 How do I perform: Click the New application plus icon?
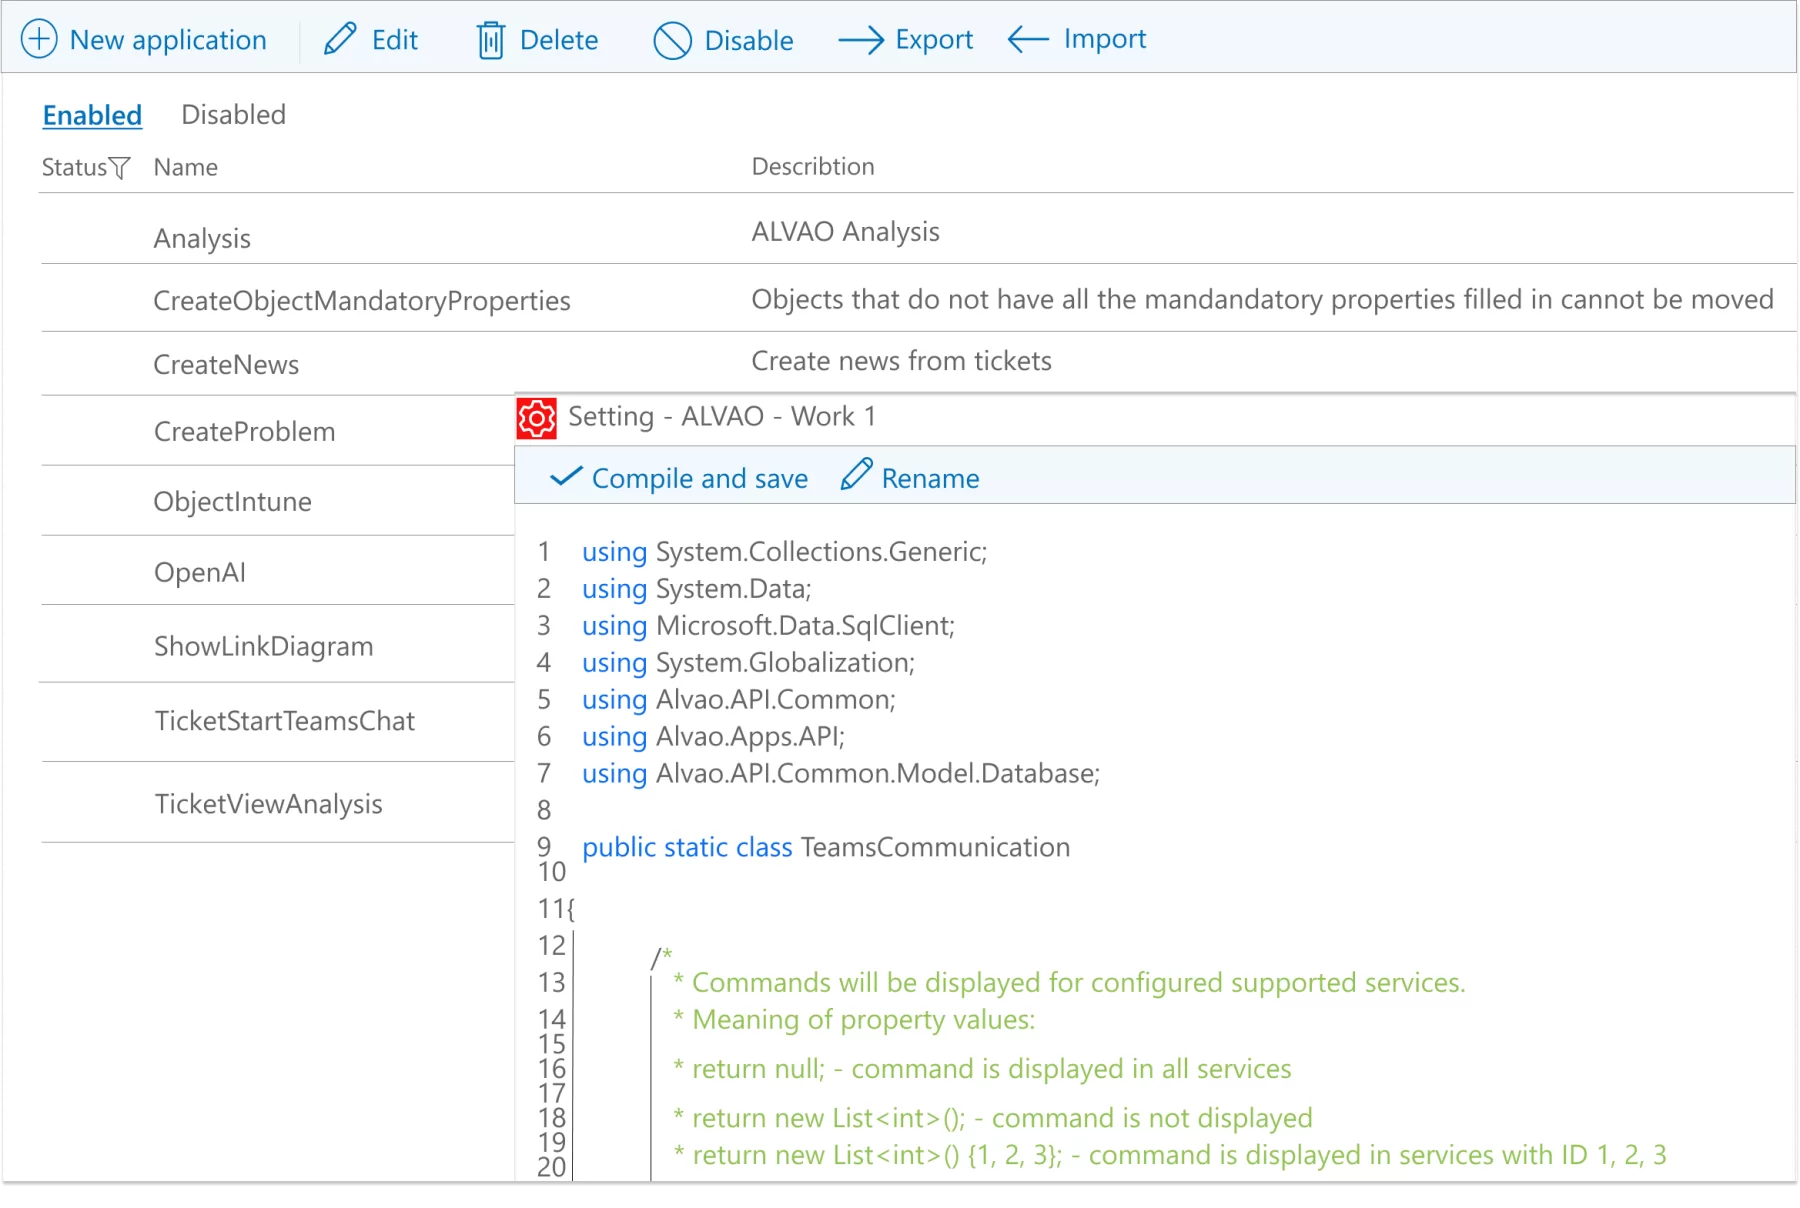(x=39, y=40)
